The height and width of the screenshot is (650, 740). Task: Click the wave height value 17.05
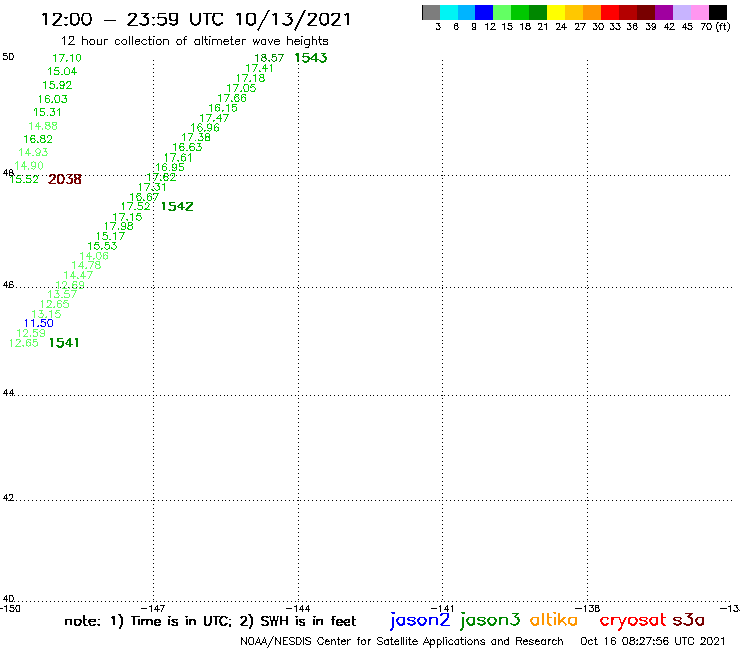pyautogui.click(x=241, y=88)
